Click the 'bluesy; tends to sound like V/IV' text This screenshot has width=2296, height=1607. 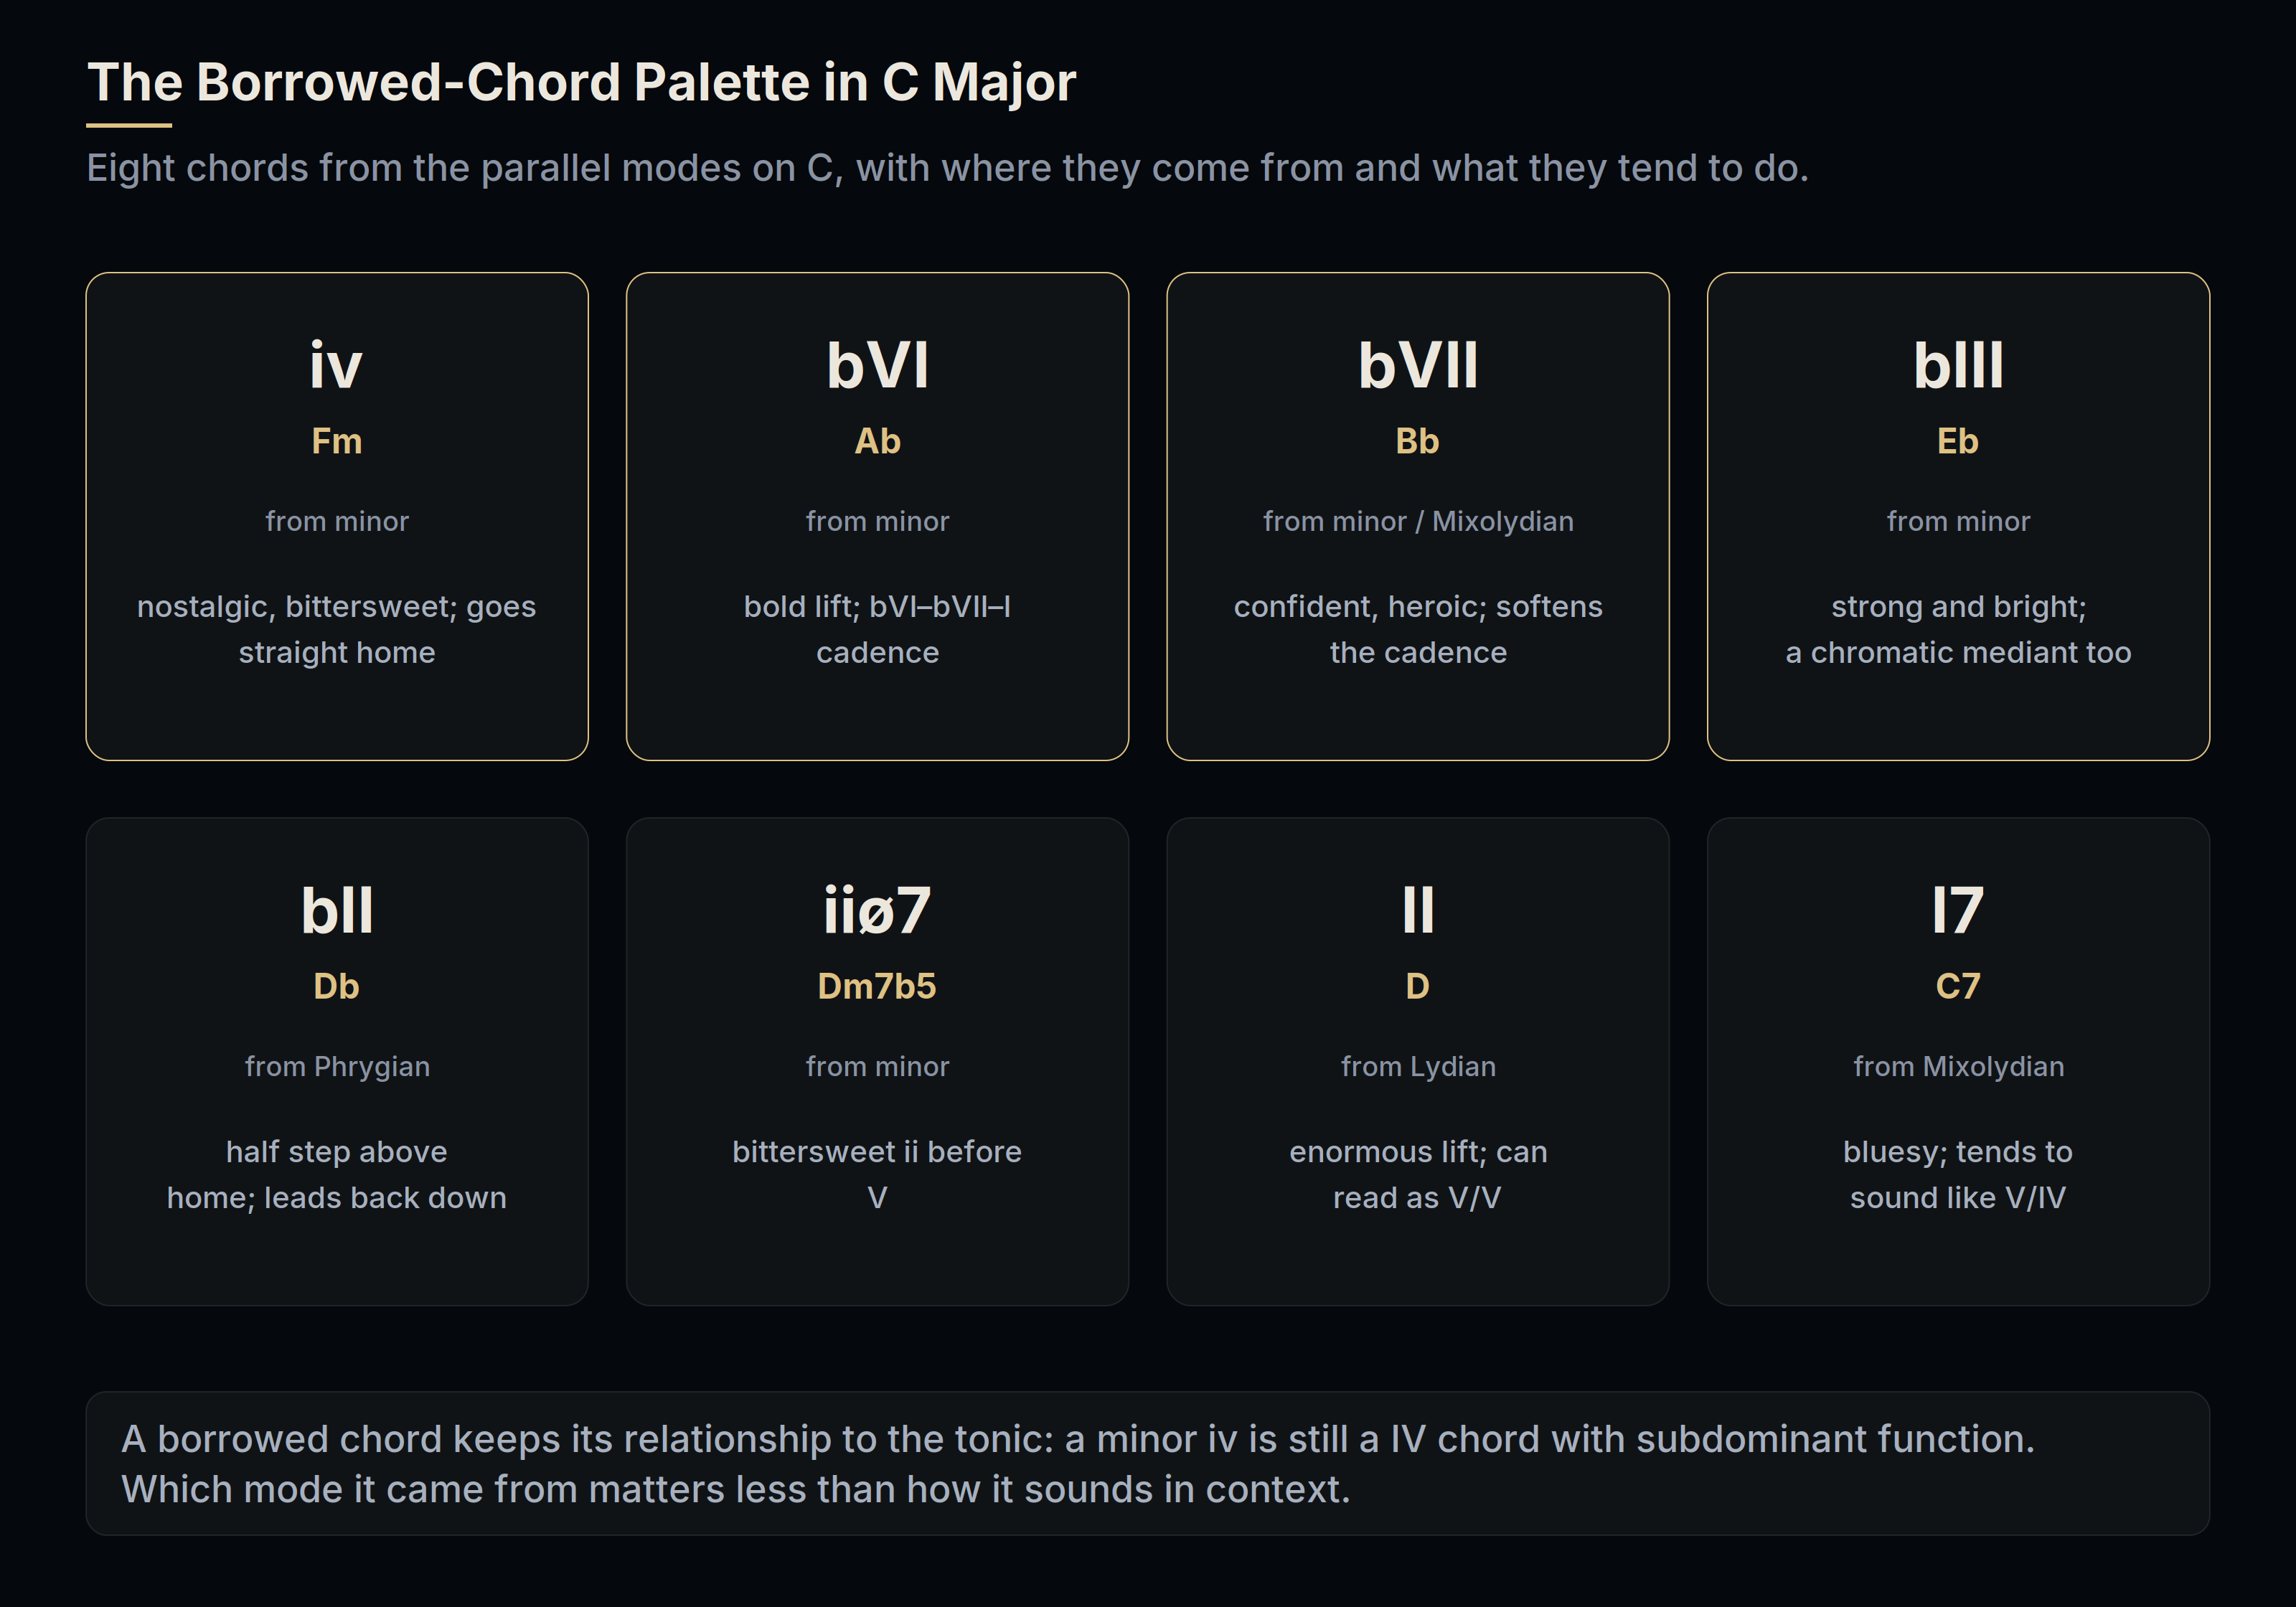pyautogui.click(x=1958, y=1175)
